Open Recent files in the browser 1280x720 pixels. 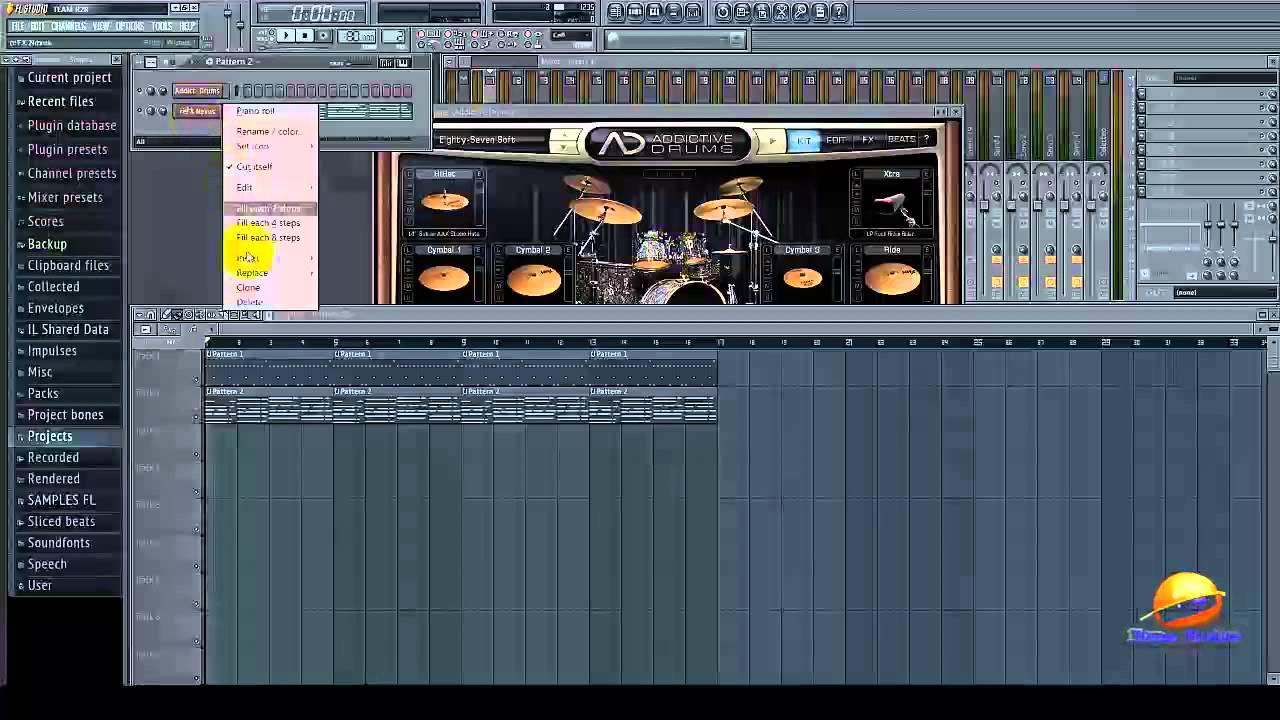[x=60, y=101]
